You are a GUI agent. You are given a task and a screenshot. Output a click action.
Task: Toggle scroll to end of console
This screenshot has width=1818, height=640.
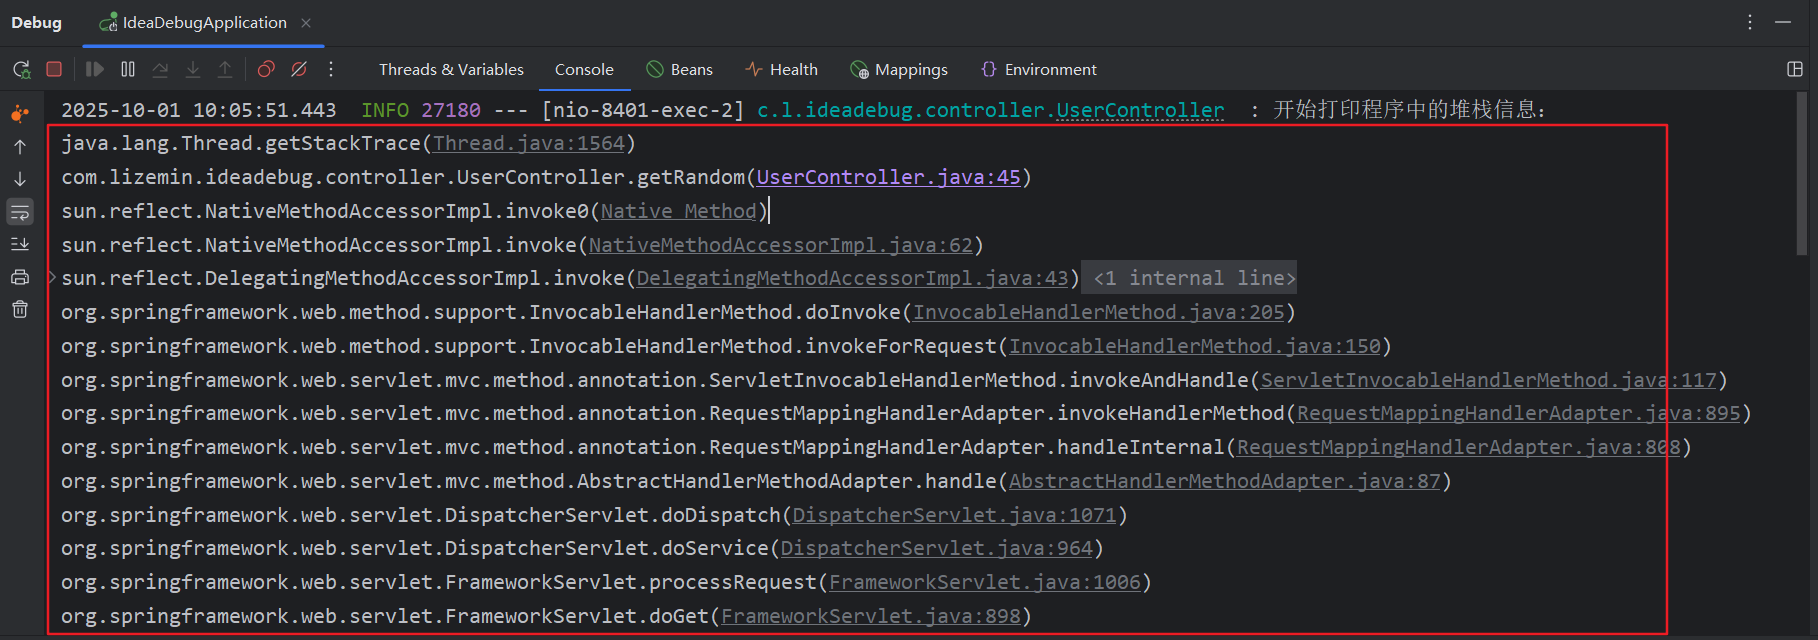click(x=20, y=244)
